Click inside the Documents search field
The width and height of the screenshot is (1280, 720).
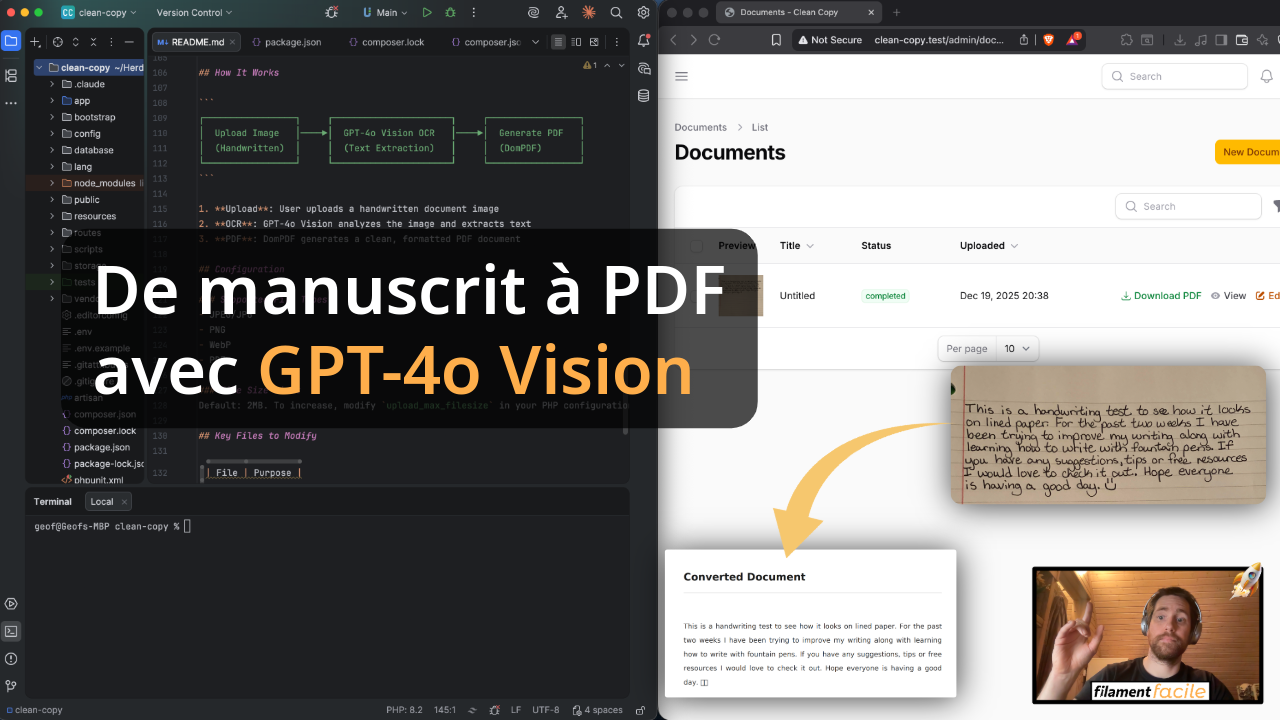click(x=1188, y=206)
